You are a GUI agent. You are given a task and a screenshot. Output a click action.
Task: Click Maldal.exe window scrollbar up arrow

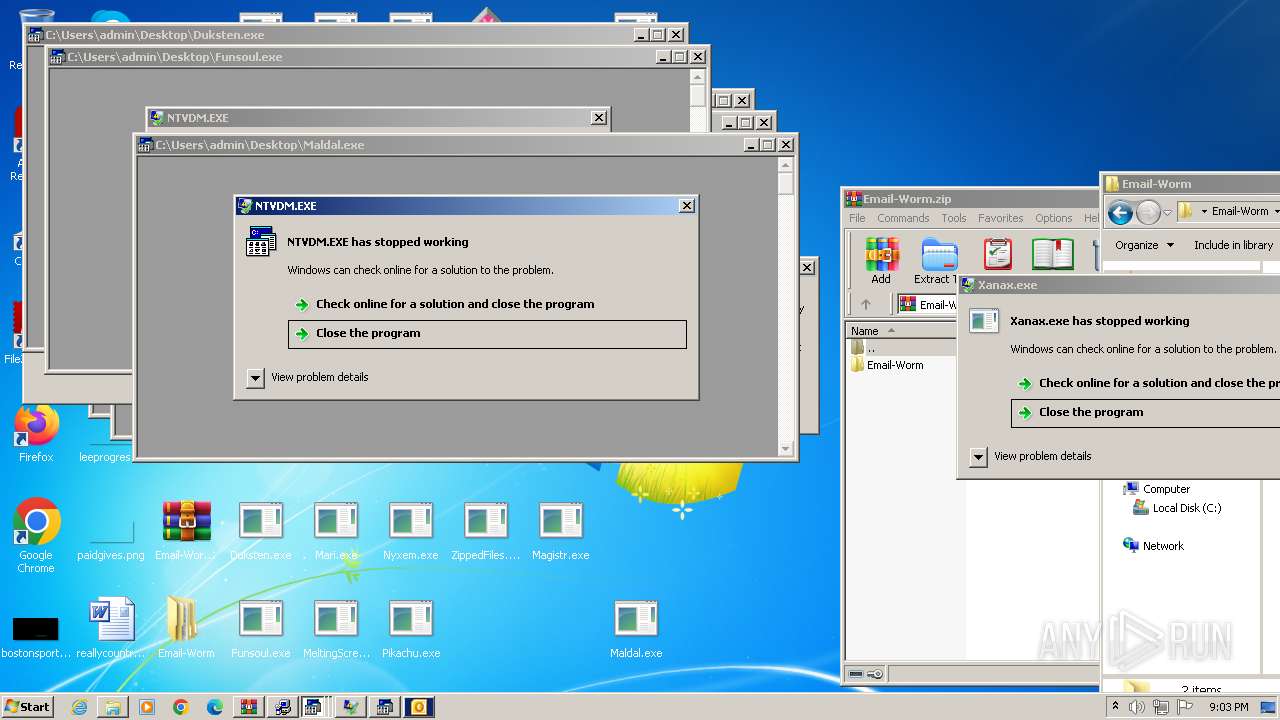(x=786, y=165)
